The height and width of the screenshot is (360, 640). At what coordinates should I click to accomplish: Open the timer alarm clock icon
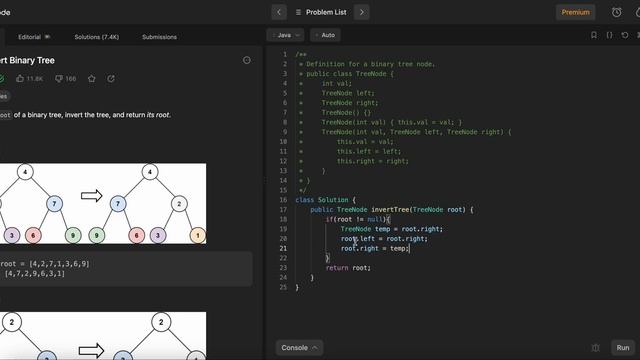(x=616, y=12)
